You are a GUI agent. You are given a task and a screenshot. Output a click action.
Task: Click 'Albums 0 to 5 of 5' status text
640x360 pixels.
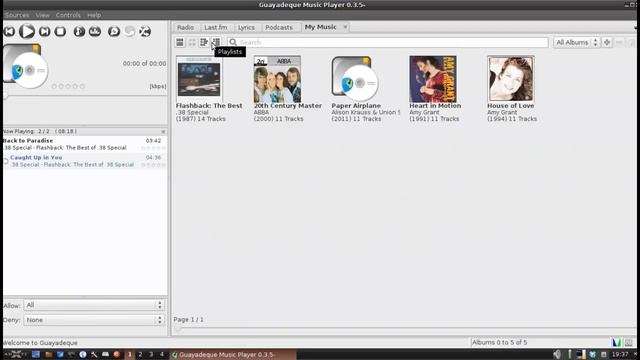coord(500,342)
